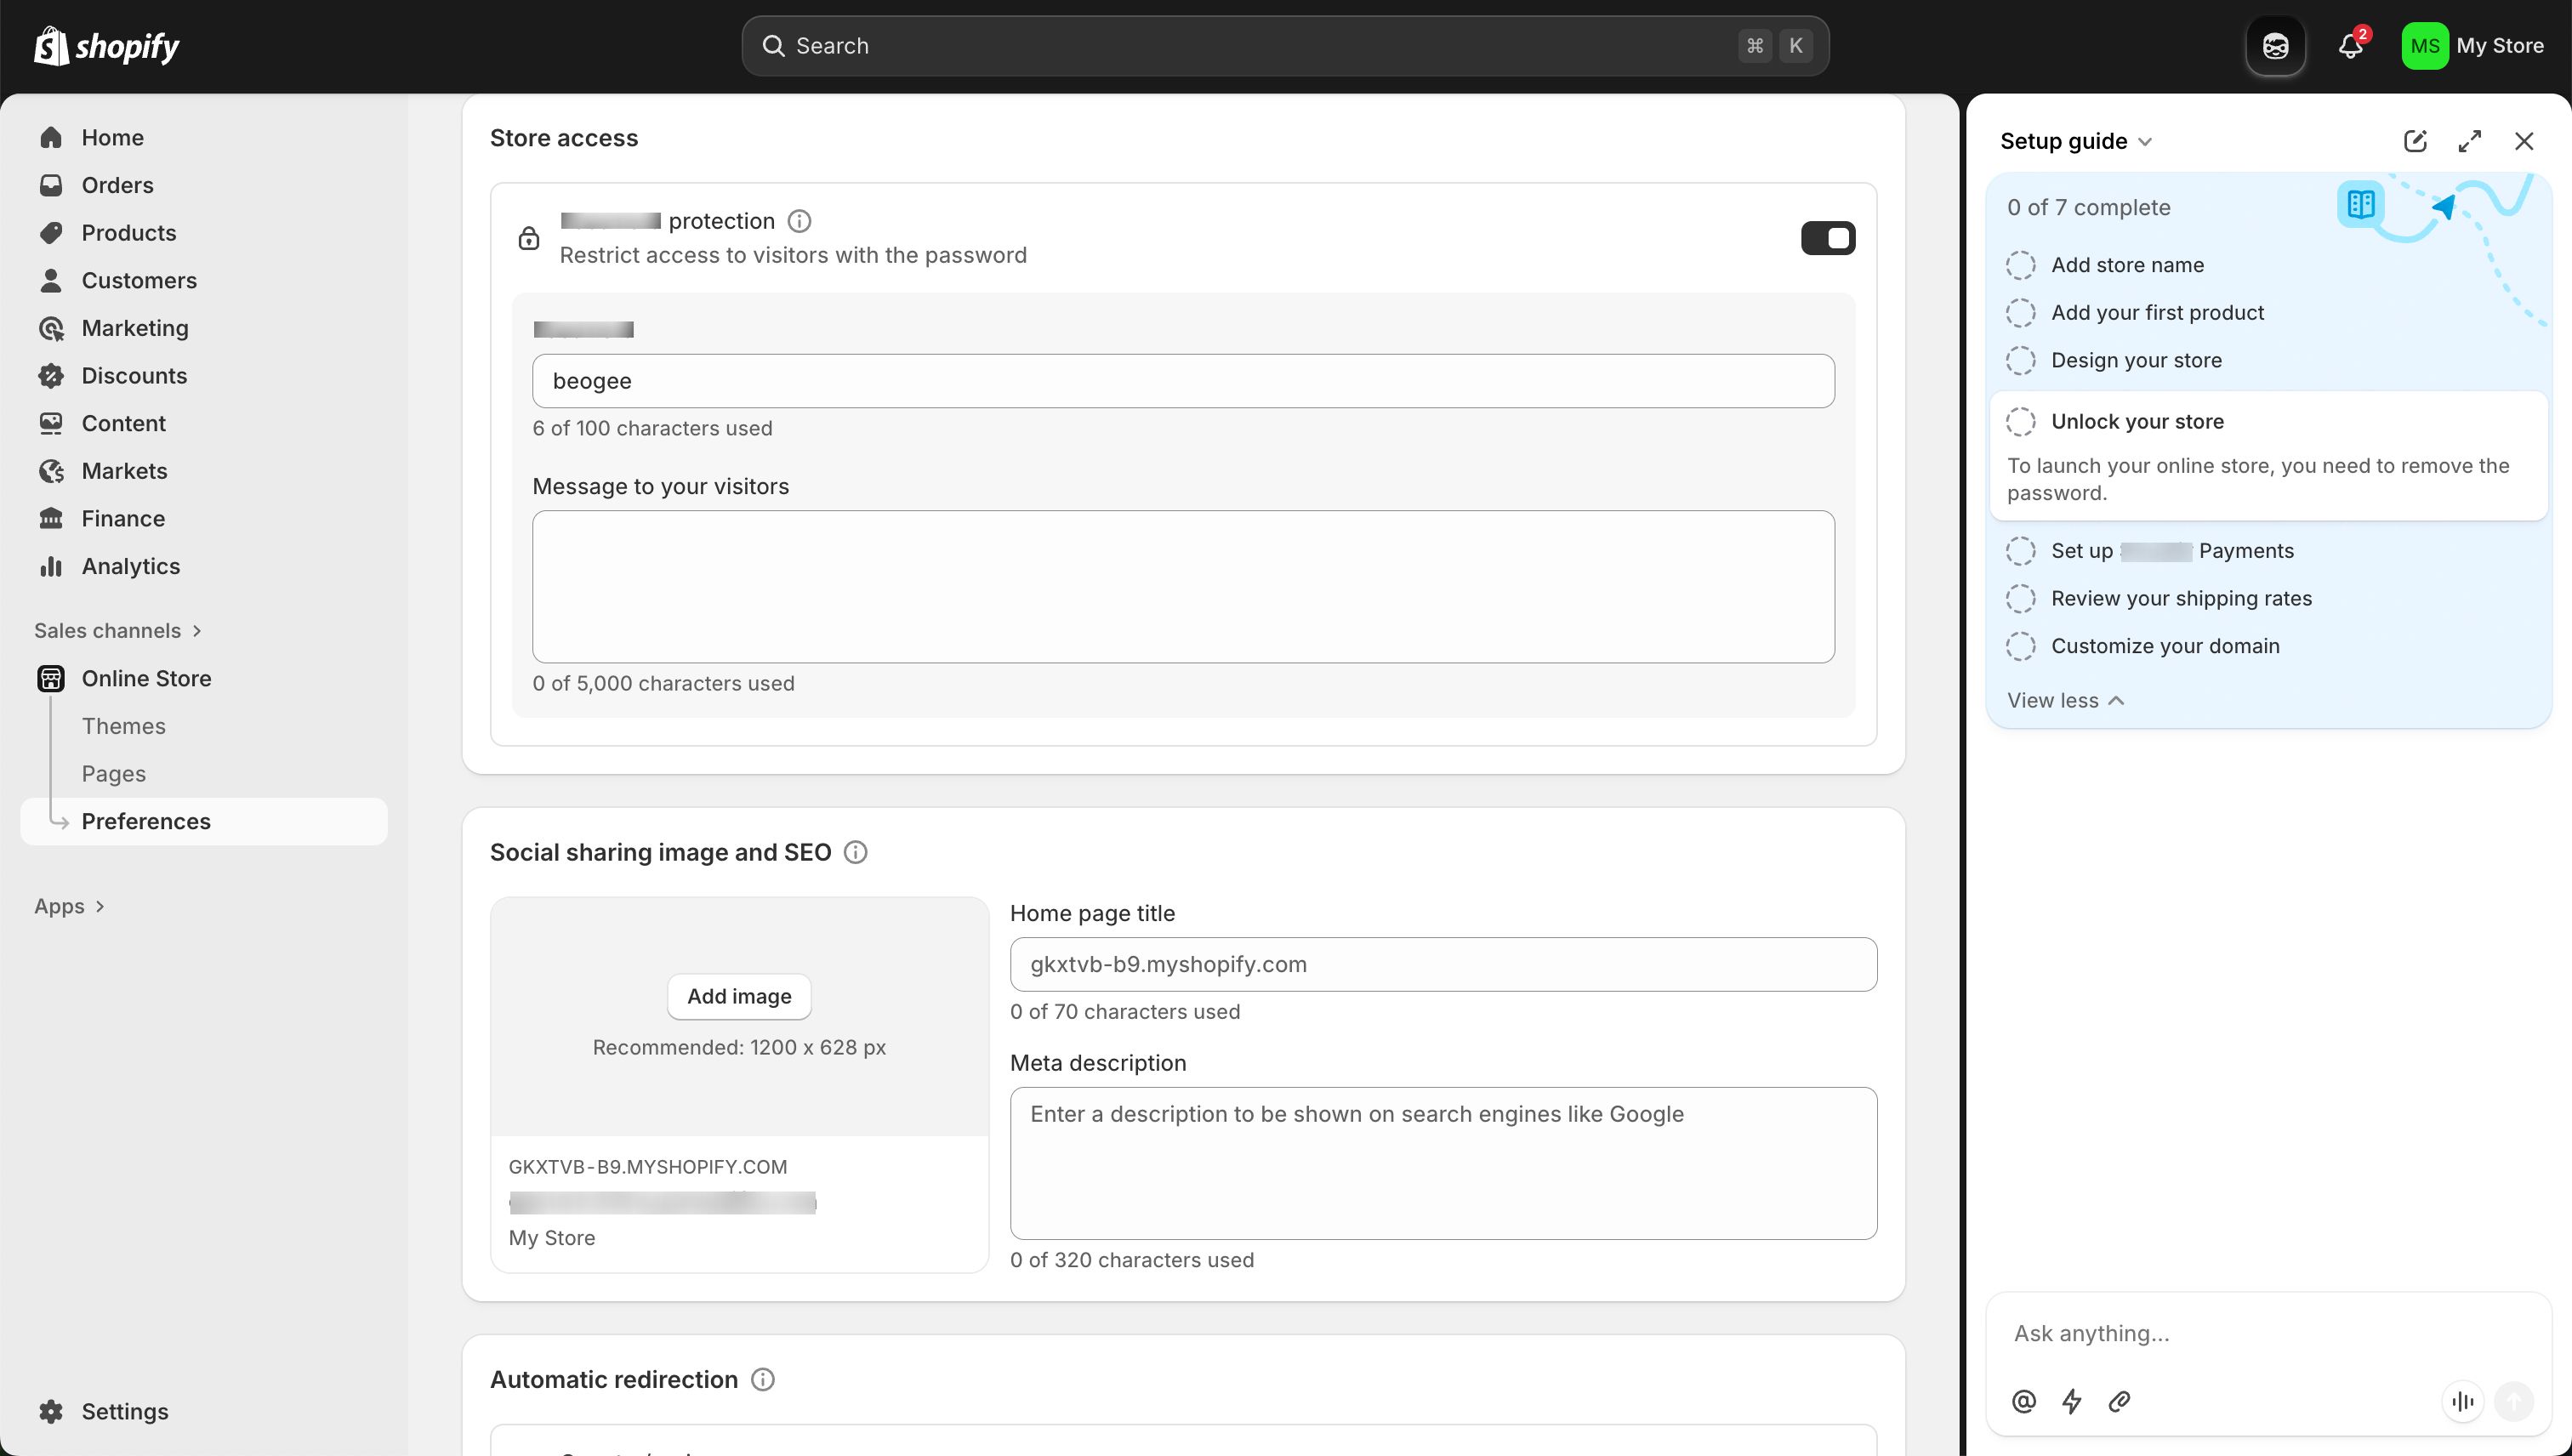Open the Analytics section

[x=130, y=566]
